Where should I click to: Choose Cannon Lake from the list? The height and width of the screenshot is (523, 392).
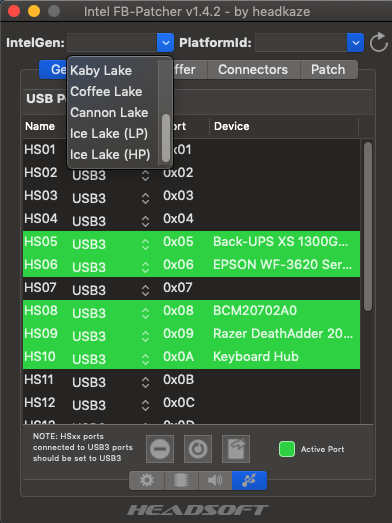[109, 112]
